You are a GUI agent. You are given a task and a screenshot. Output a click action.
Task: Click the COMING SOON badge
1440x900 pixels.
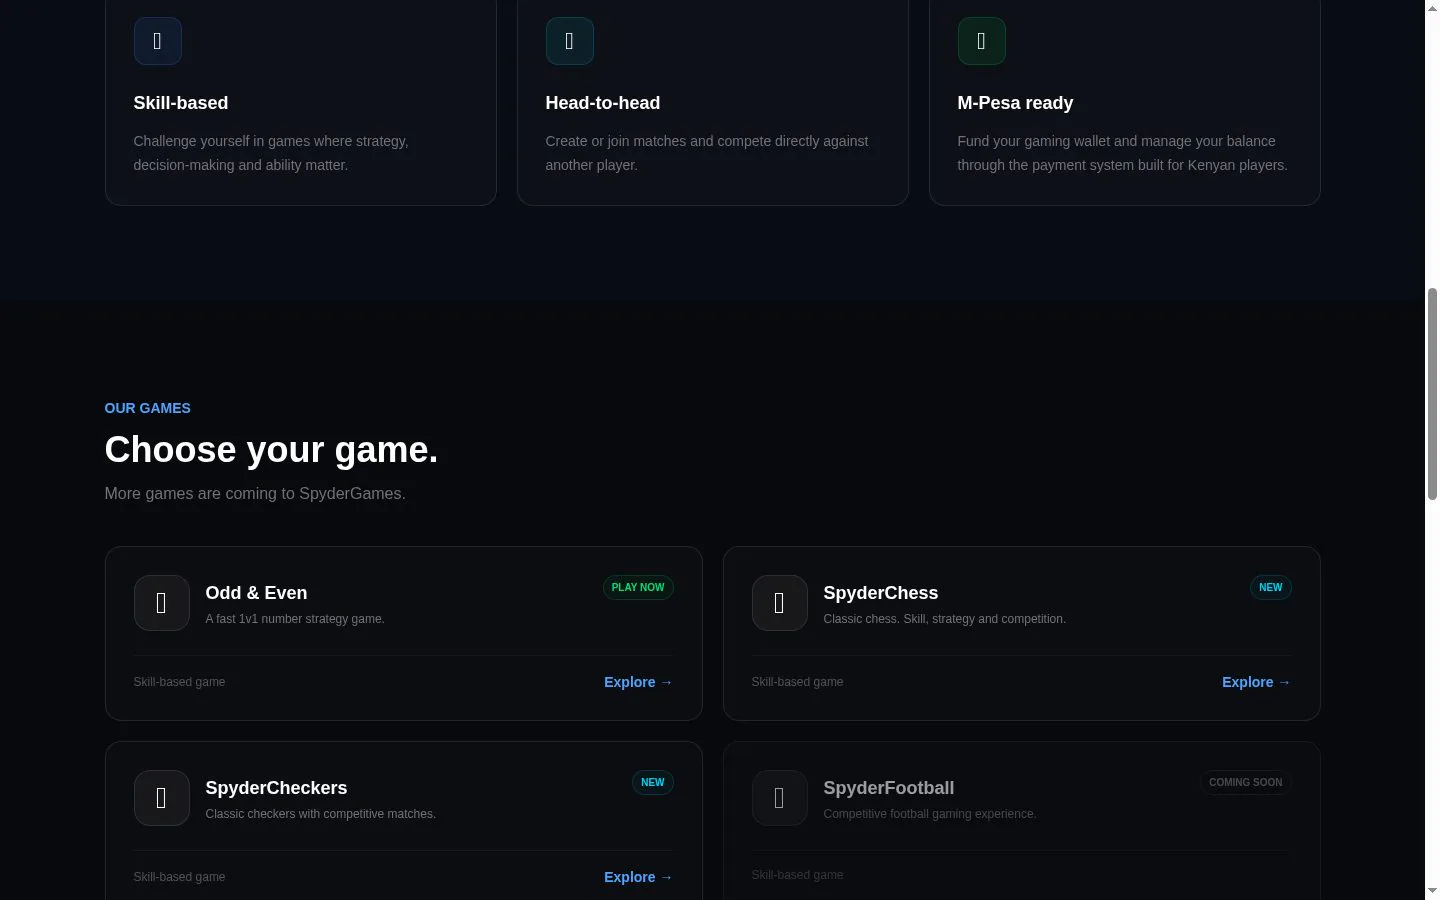pyautogui.click(x=1245, y=783)
